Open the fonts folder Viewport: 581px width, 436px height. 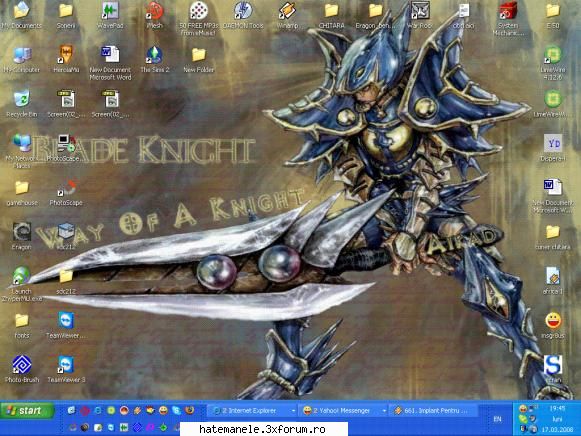21,325
